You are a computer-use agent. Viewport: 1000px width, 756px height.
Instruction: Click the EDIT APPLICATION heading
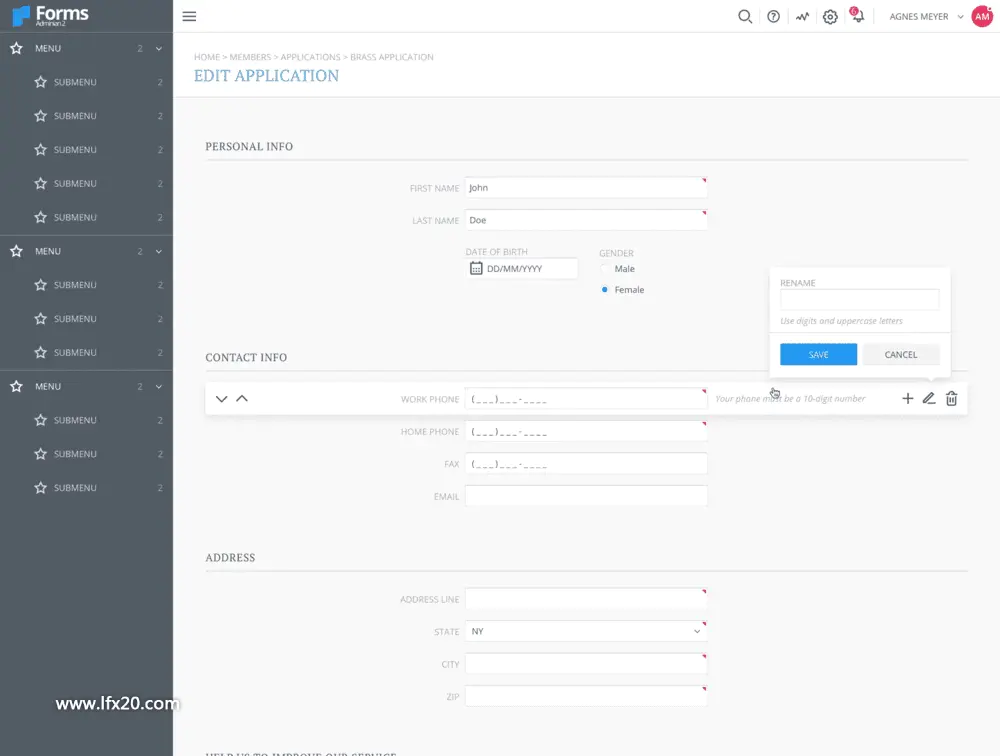click(267, 76)
